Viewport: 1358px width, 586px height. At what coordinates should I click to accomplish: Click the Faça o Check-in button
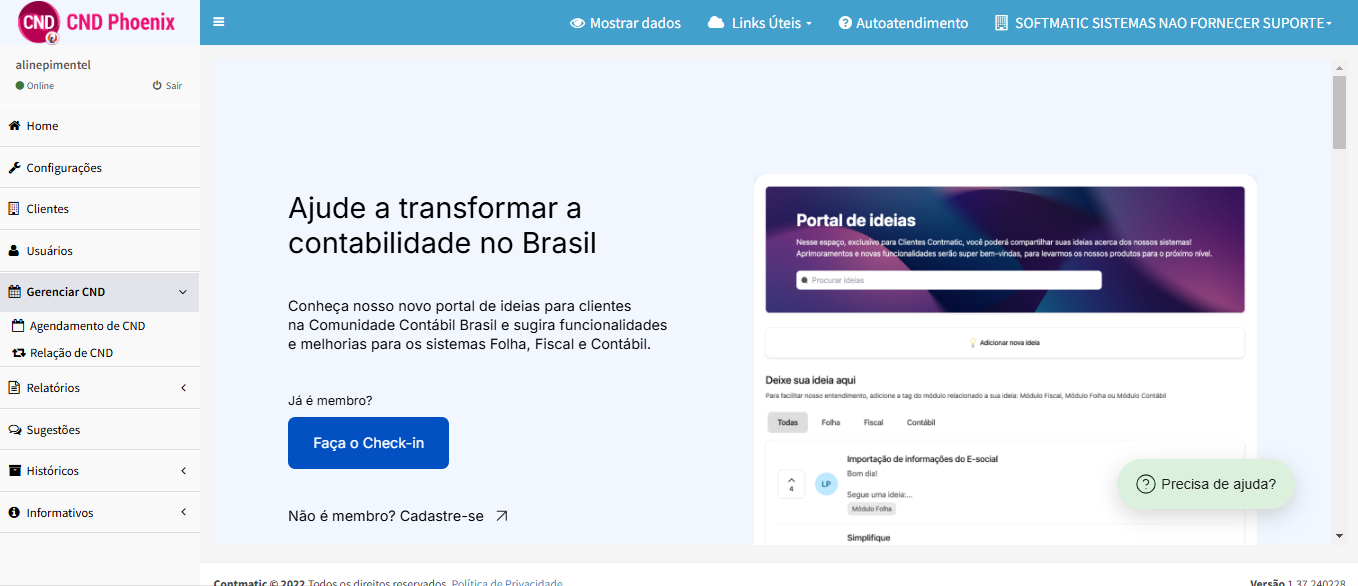[x=368, y=442]
